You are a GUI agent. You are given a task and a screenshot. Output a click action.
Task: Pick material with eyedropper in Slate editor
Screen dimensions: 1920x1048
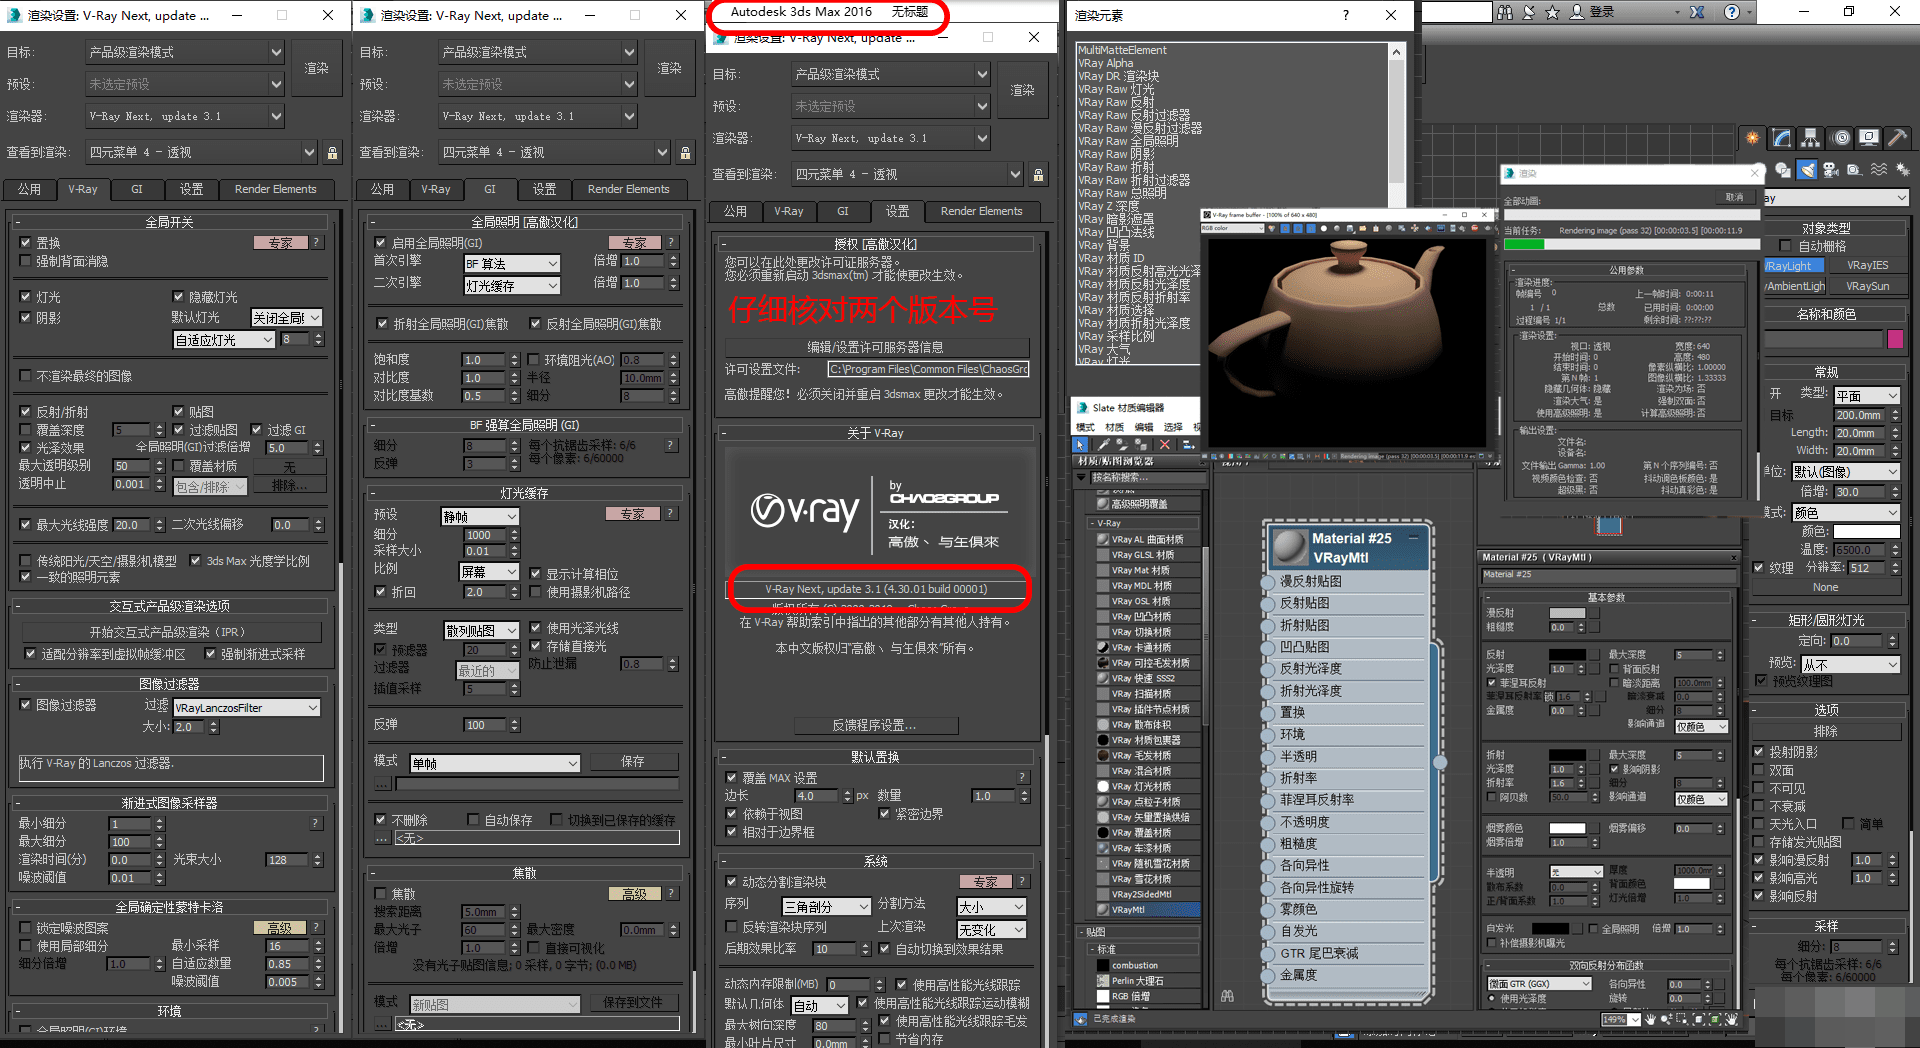(x=1103, y=444)
